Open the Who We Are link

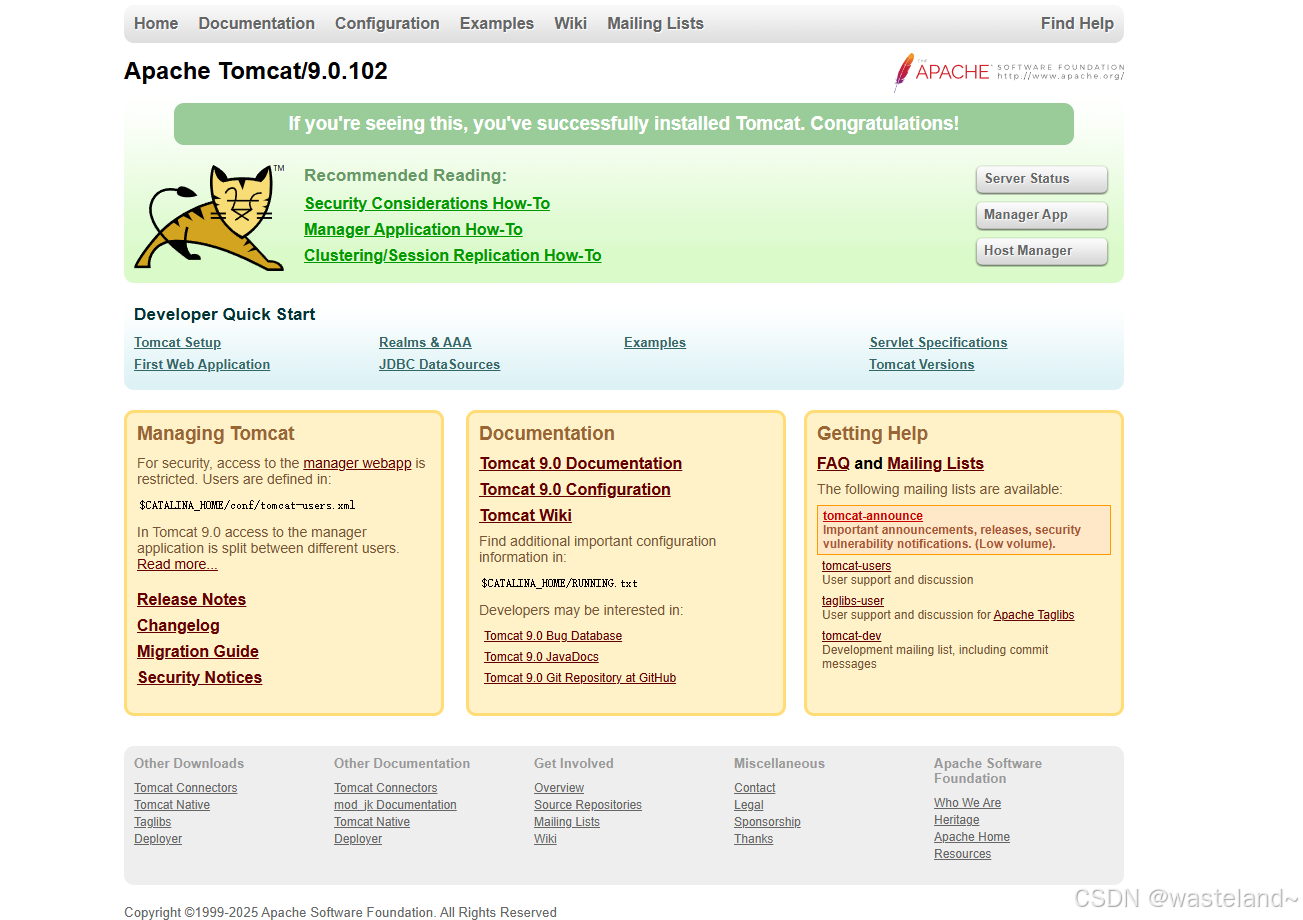click(967, 803)
